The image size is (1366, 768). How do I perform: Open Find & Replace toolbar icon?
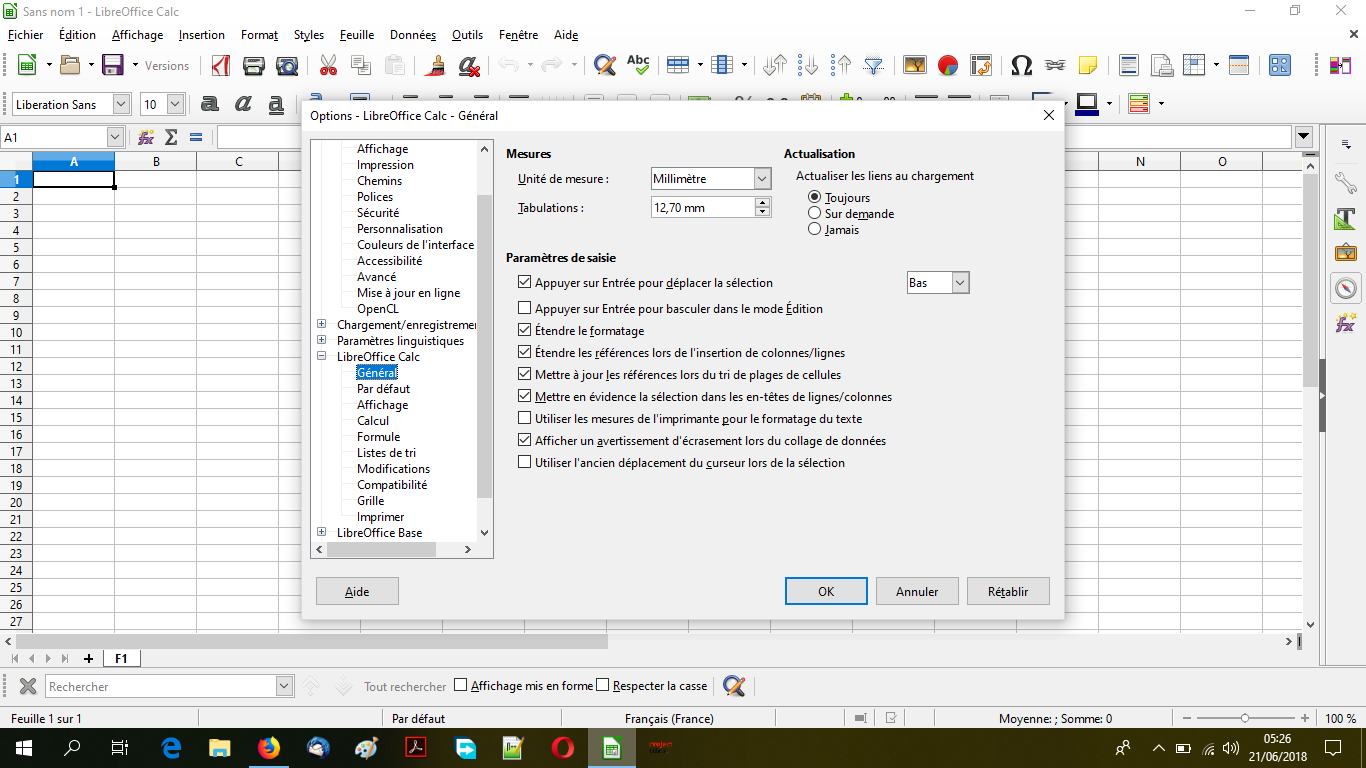coord(605,65)
